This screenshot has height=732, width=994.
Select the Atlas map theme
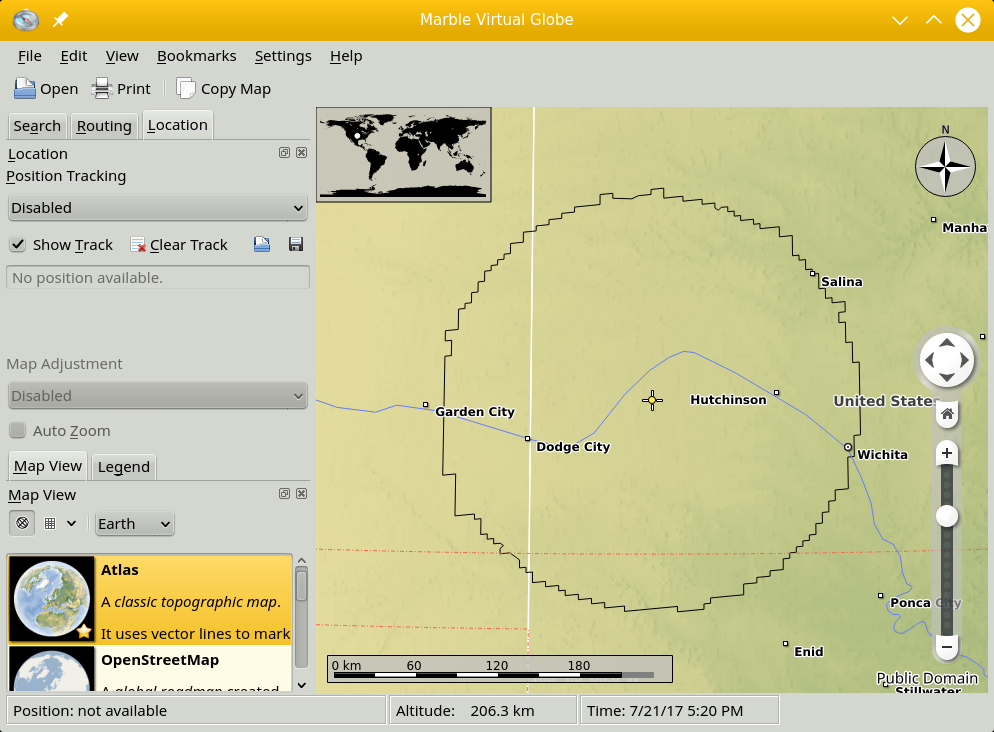click(x=150, y=600)
